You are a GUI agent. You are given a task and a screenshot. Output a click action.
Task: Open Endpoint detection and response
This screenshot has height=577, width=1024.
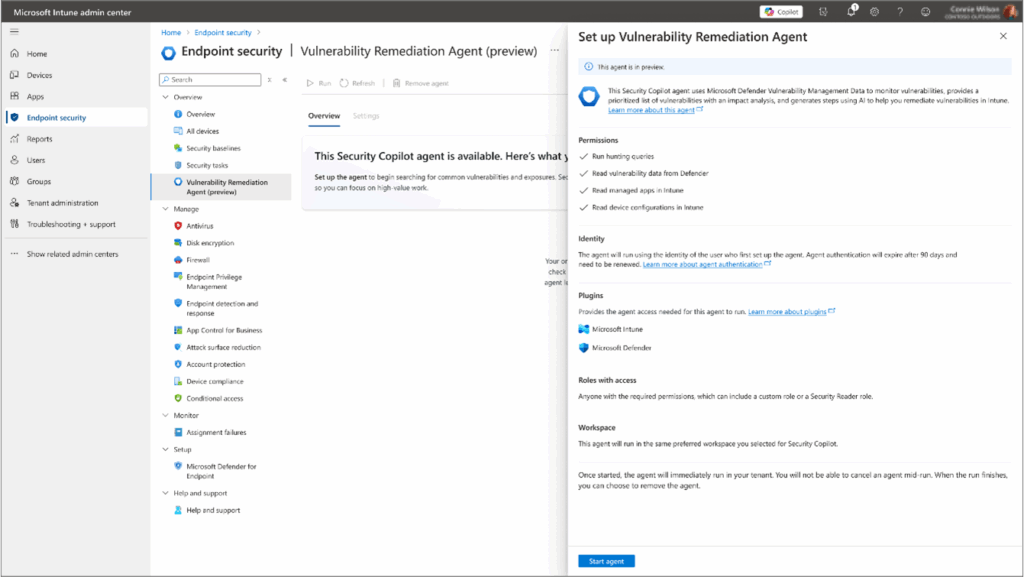[222, 308]
